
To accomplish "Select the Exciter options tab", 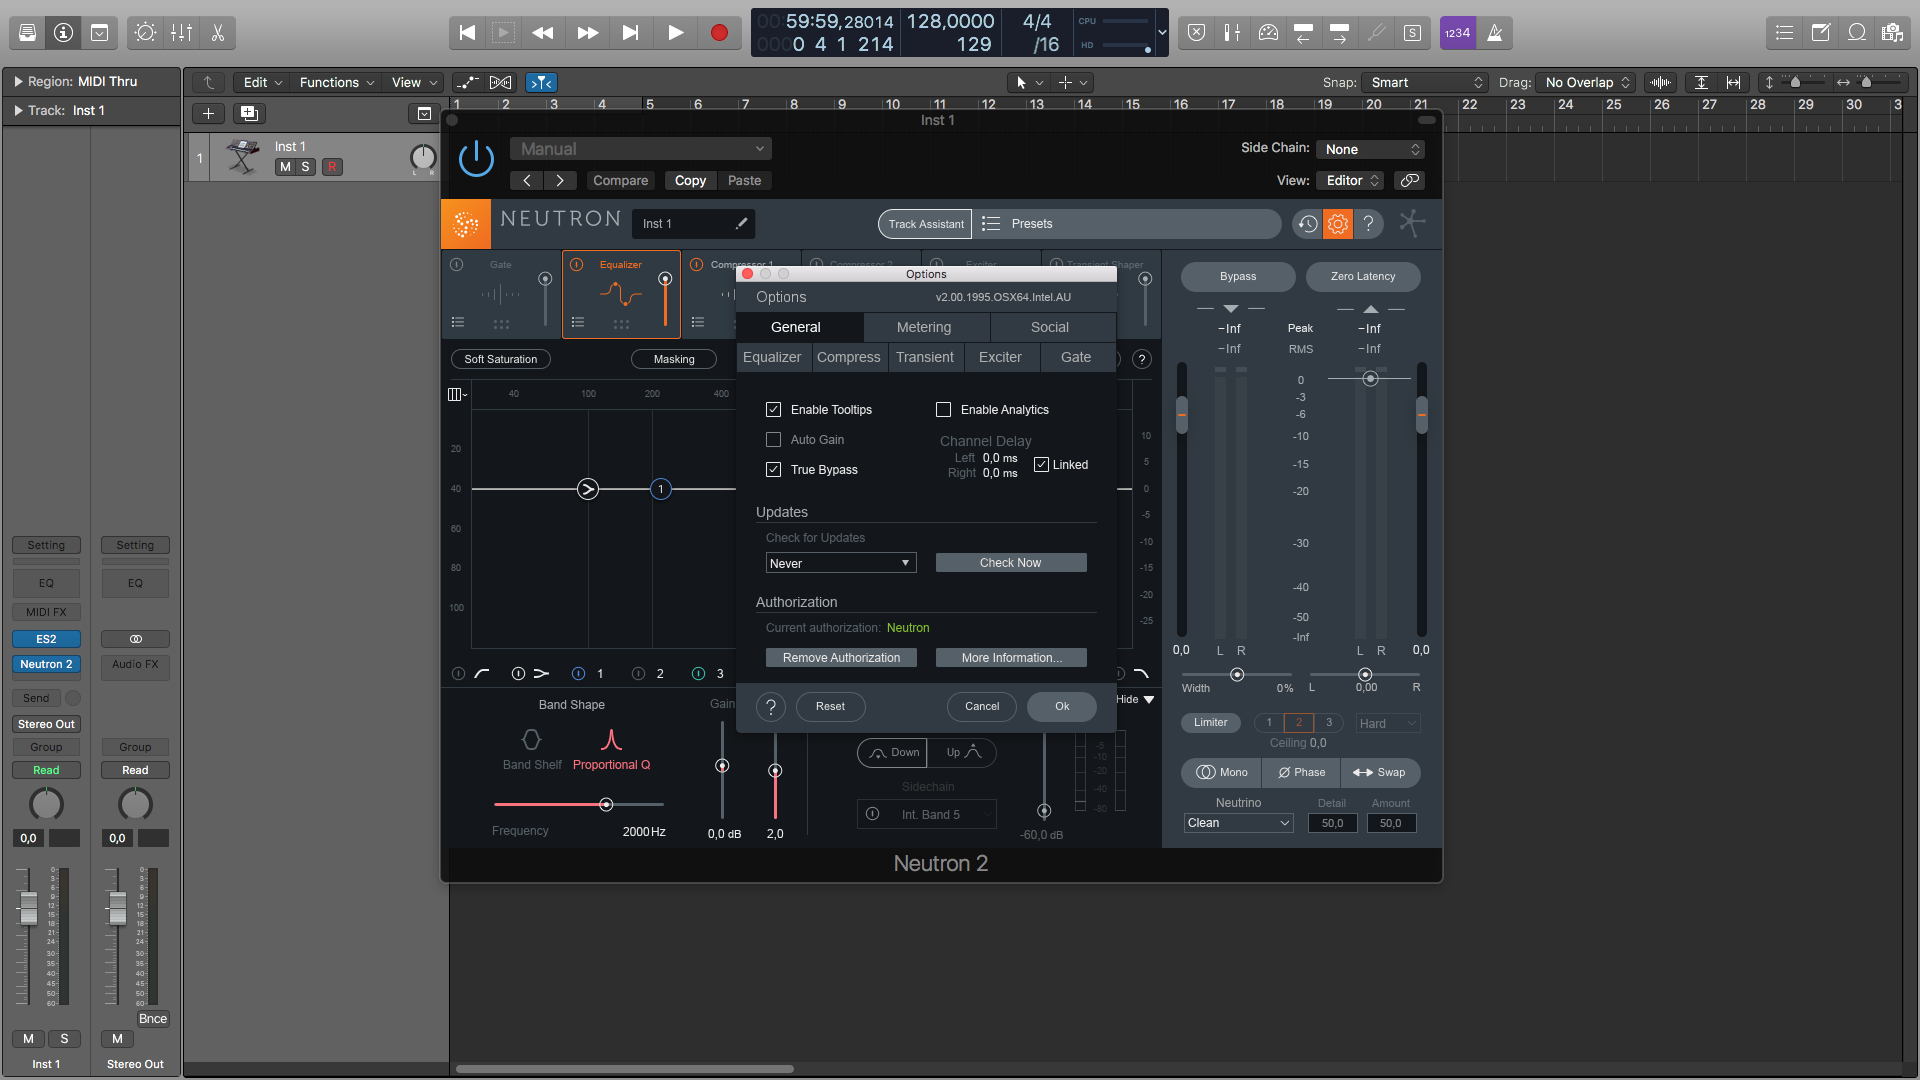I will tap(1000, 358).
